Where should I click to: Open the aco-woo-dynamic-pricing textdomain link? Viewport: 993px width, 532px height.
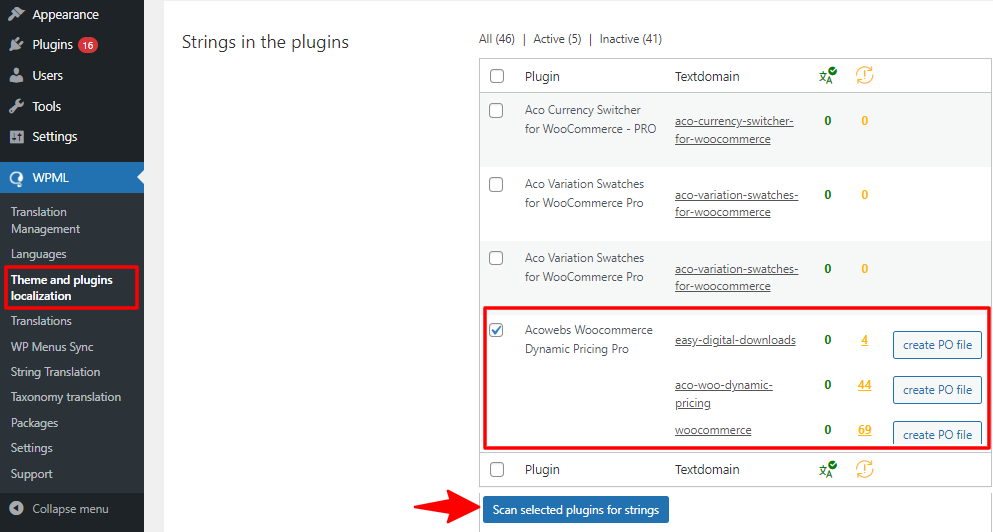tap(724, 394)
